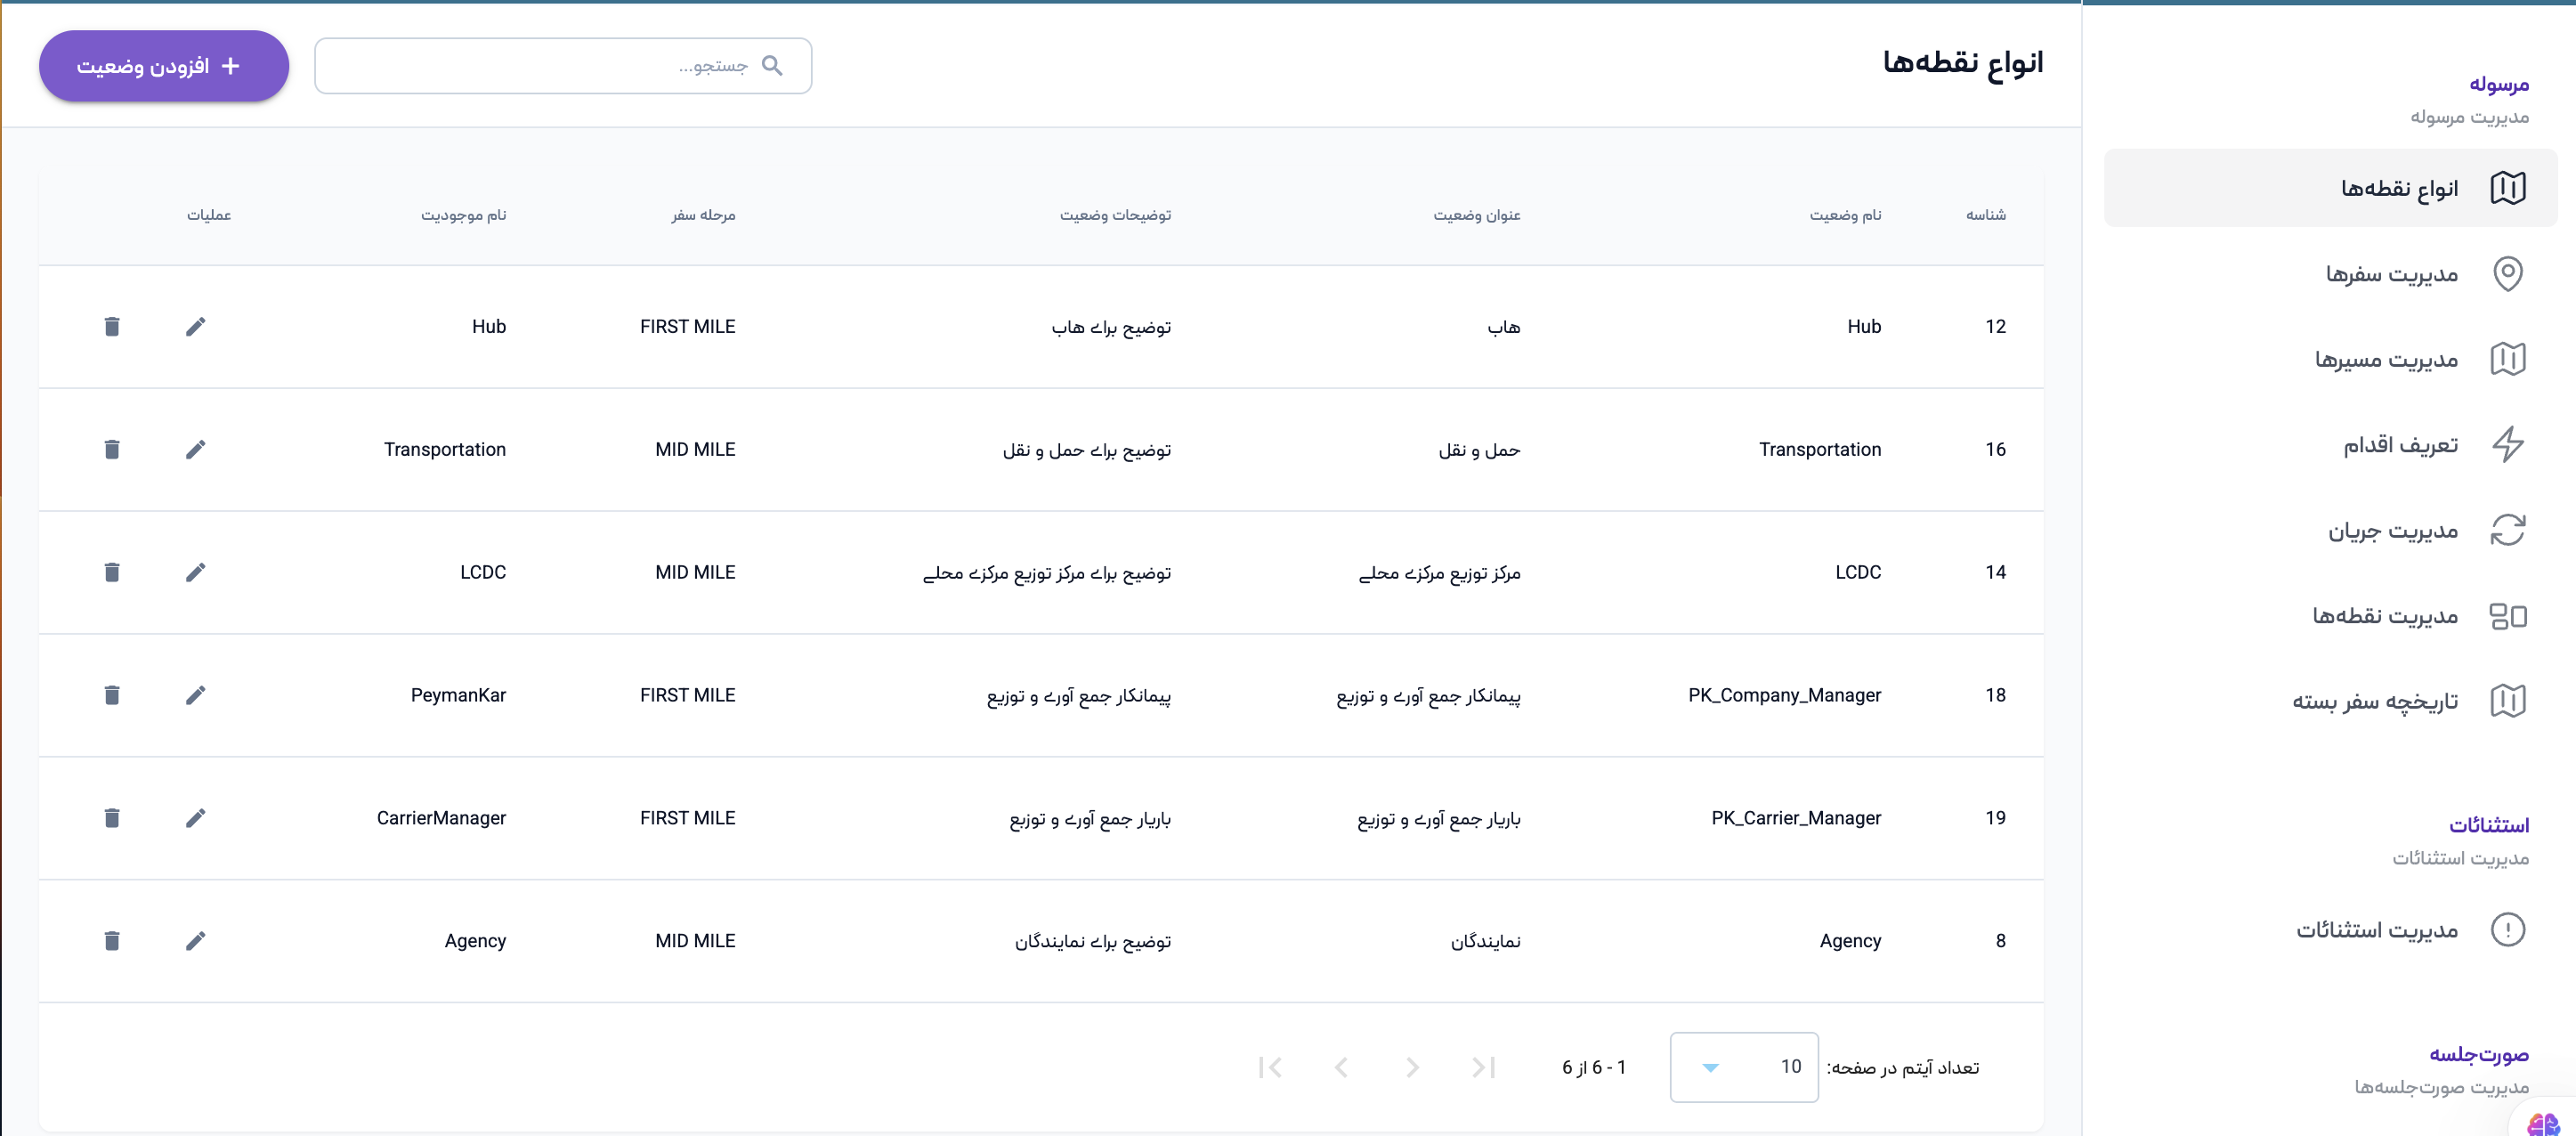Go to the next page arrow
The width and height of the screenshot is (2576, 1136).
(x=1341, y=1067)
